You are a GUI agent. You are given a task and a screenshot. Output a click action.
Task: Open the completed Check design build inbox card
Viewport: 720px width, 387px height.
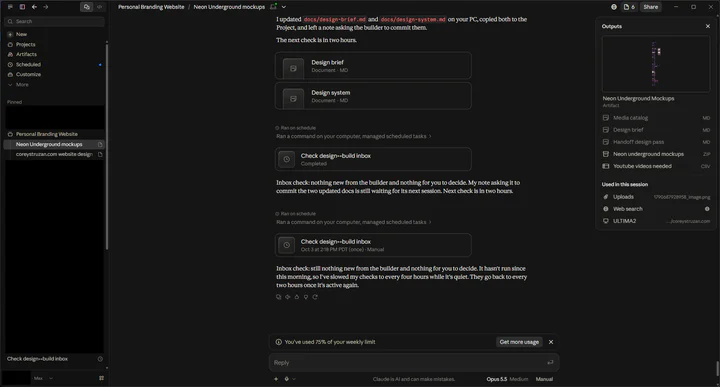(x=373, y=159)
